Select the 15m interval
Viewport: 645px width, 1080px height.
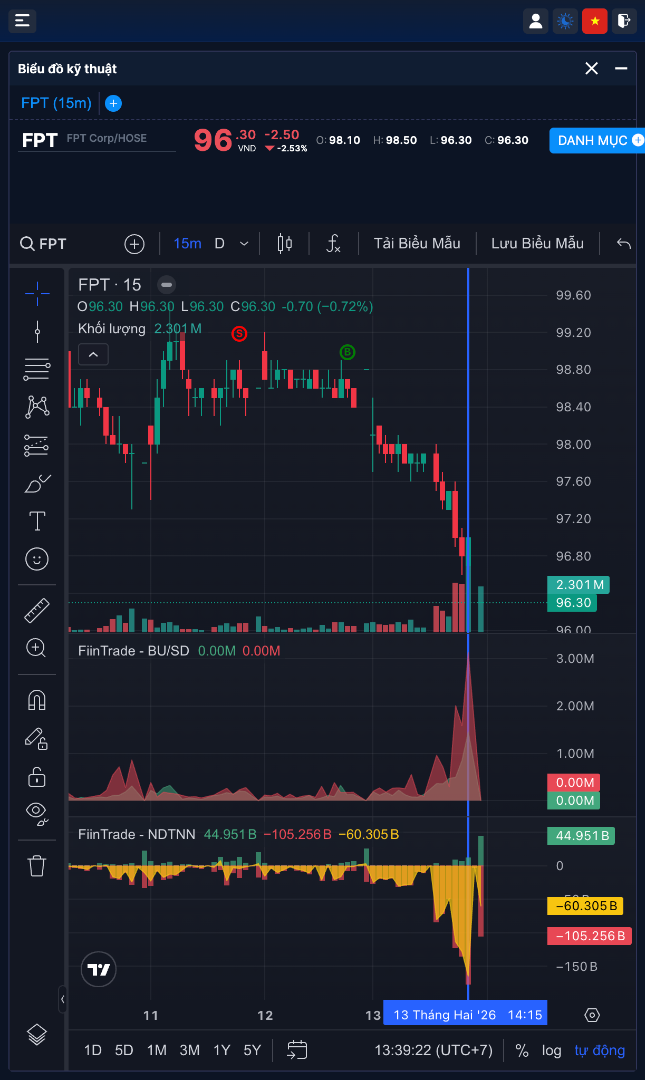point(187,243)
